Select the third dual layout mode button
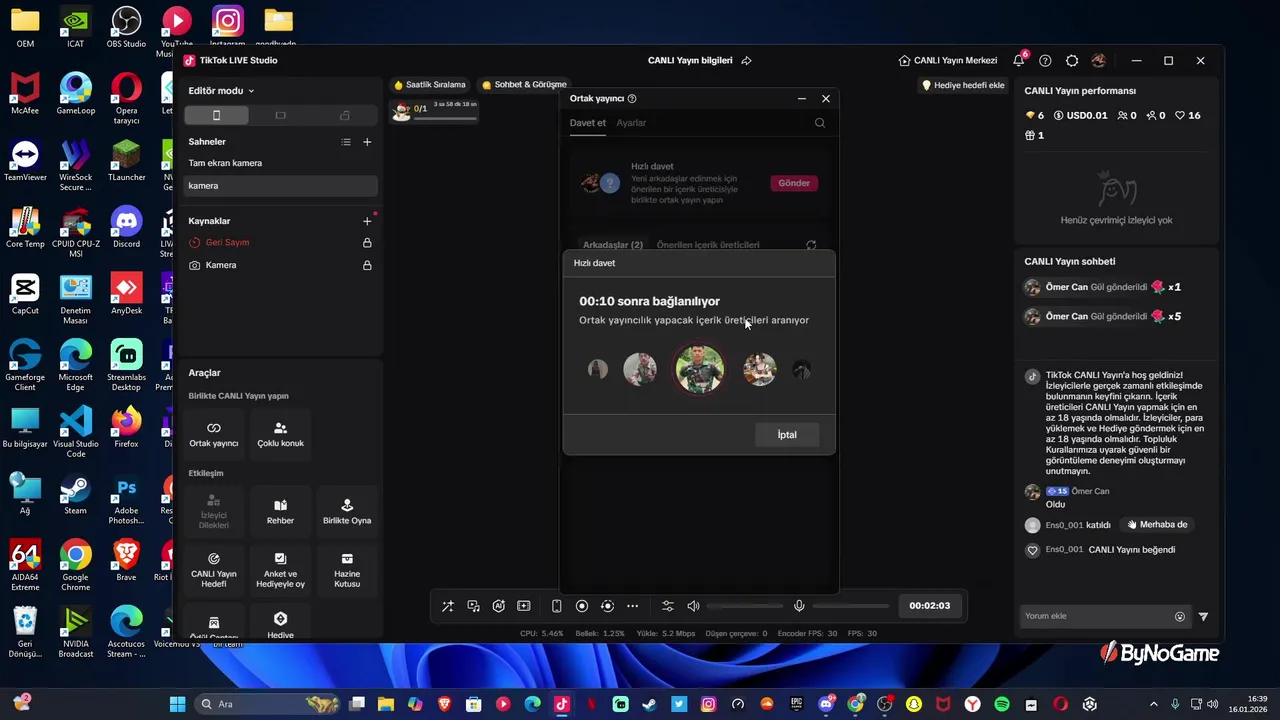The height and width of the screenshot is (720, 1280). [x=345, y=116]
